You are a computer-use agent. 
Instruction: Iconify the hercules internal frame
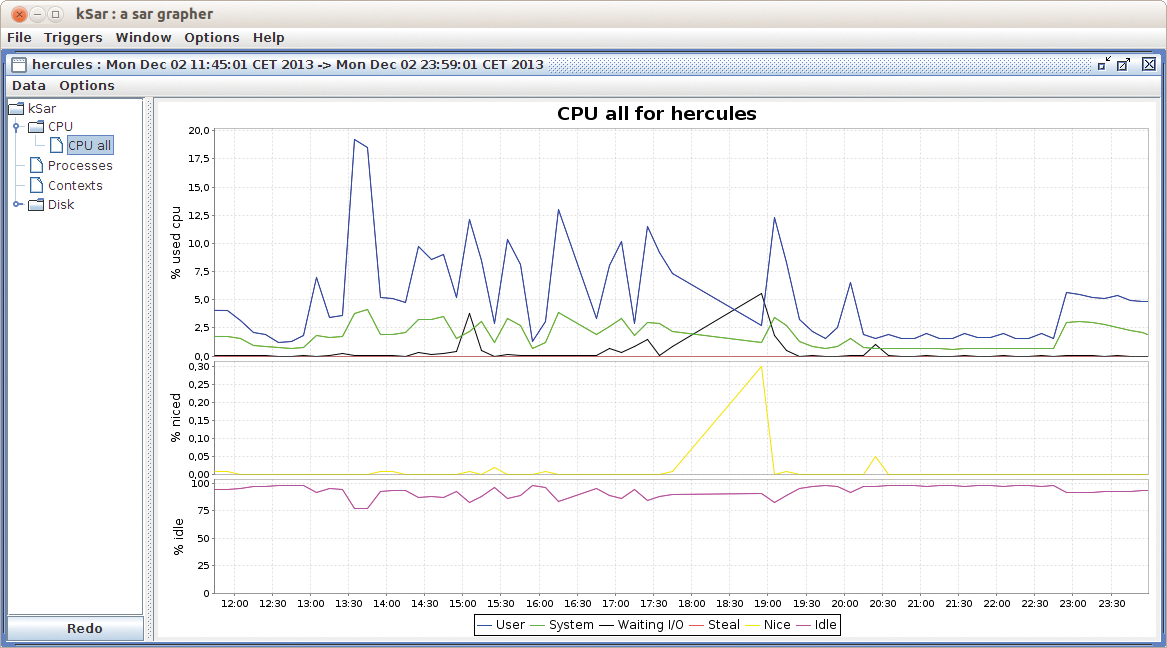coord(1104,64)
